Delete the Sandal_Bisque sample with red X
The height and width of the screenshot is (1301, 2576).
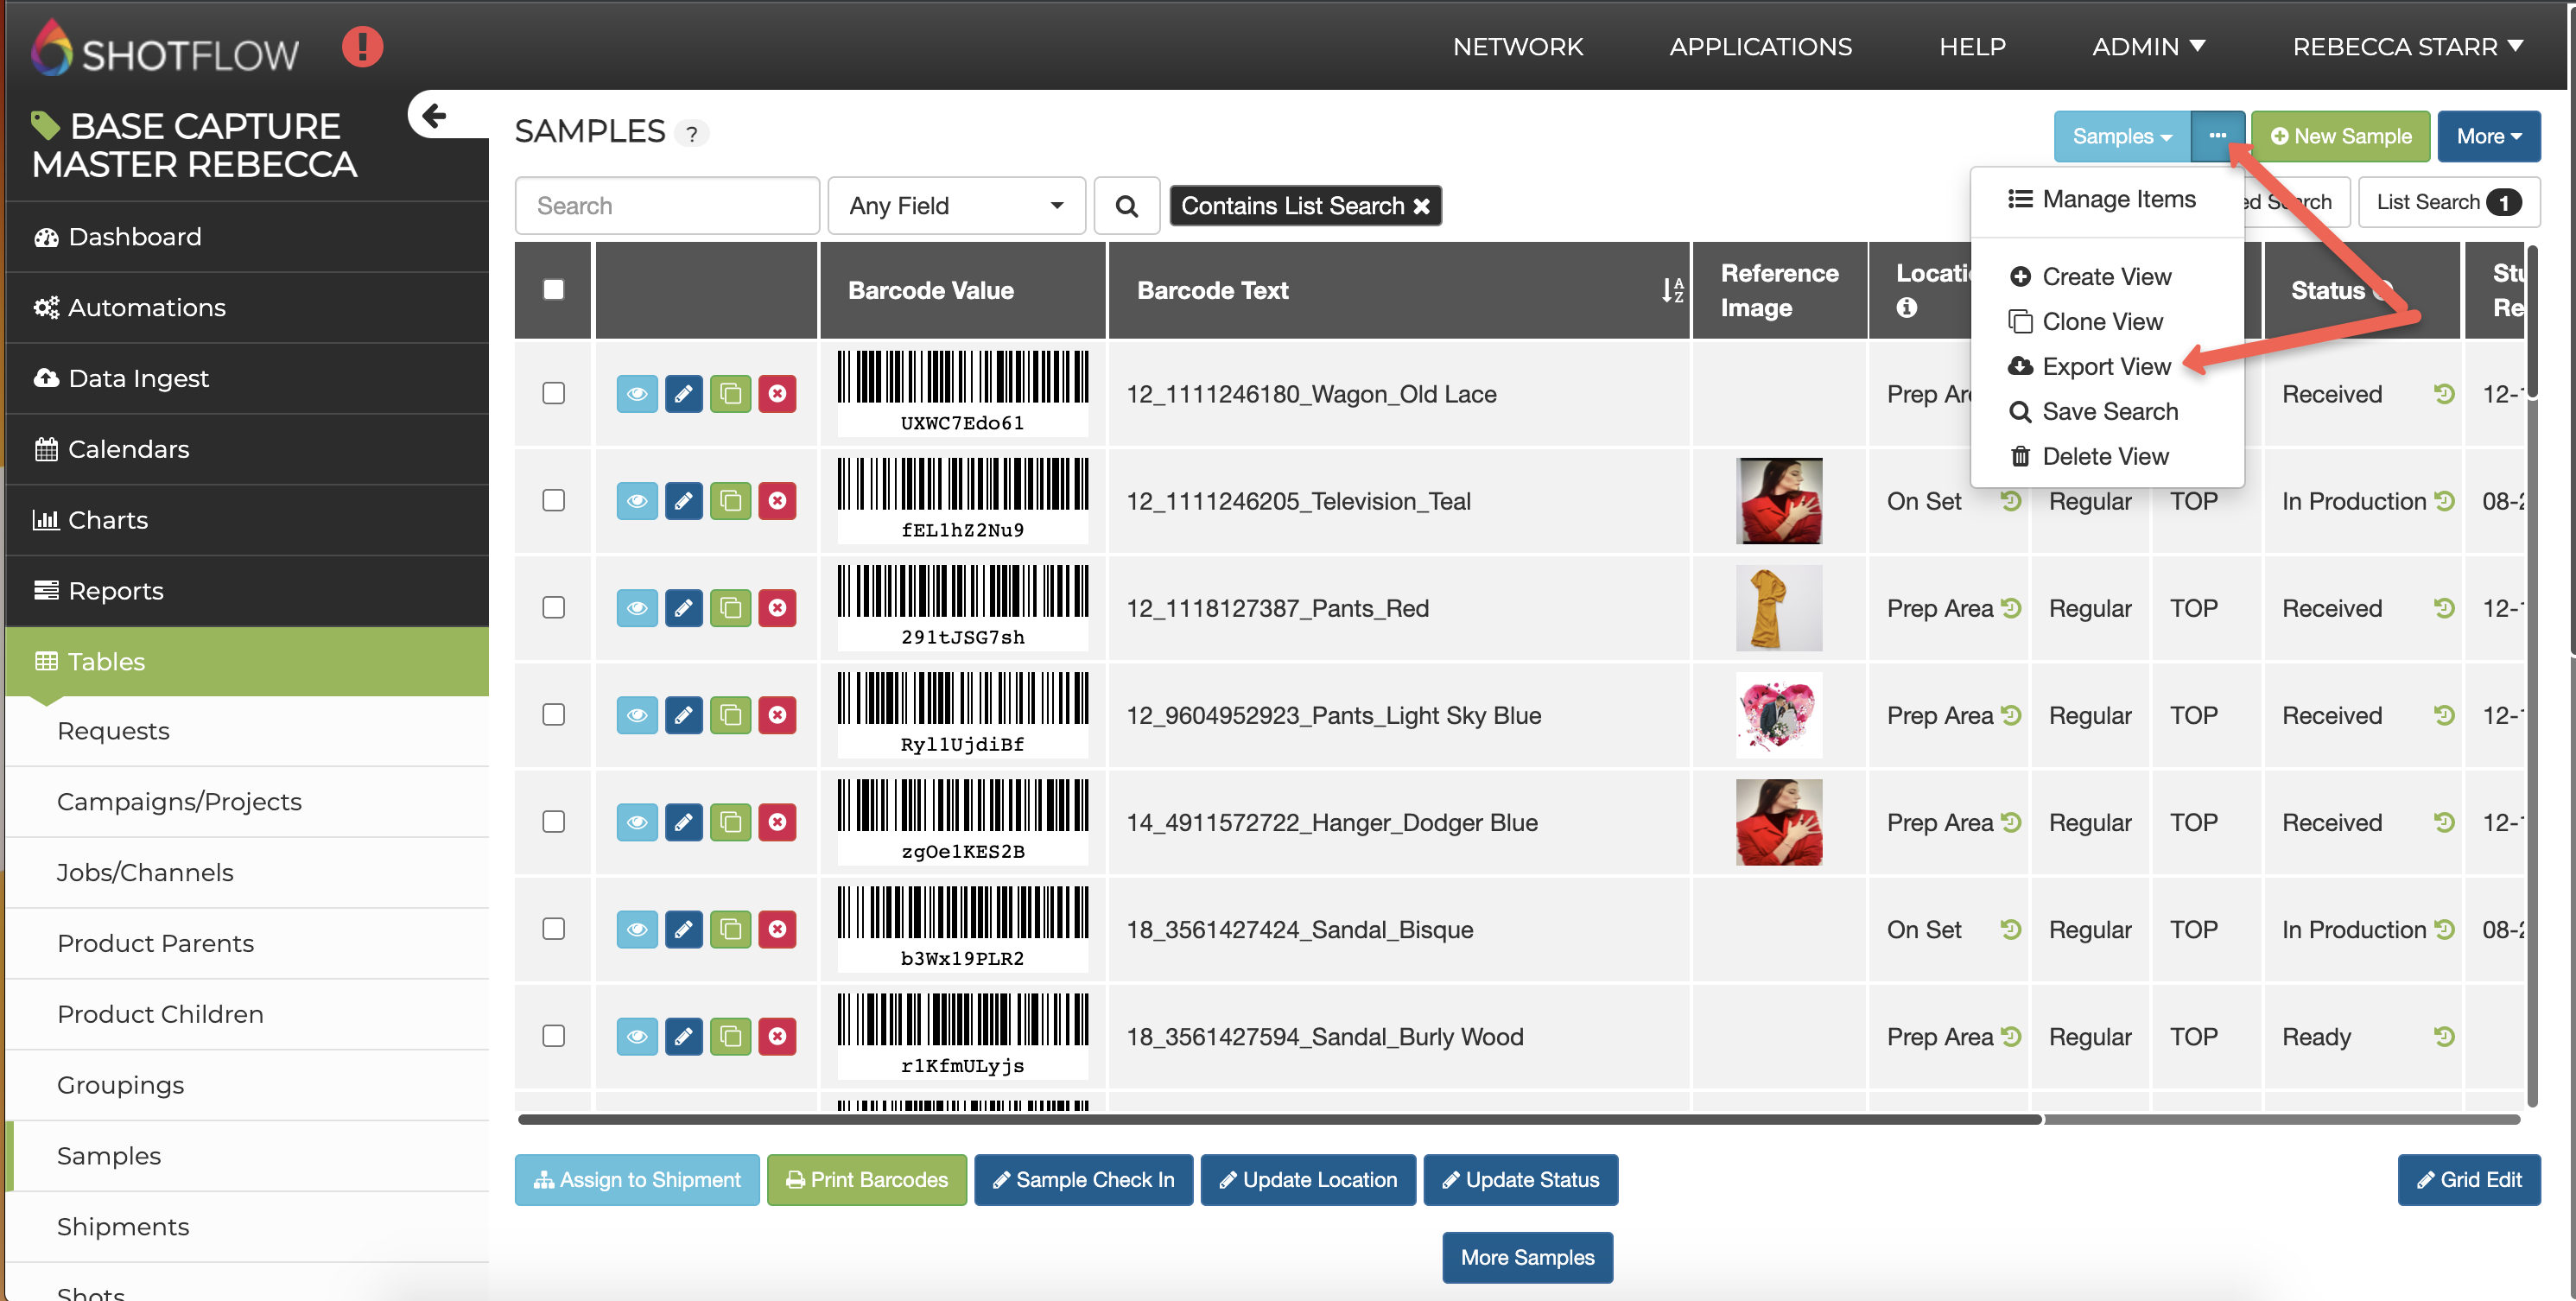(x=777, y=929)
